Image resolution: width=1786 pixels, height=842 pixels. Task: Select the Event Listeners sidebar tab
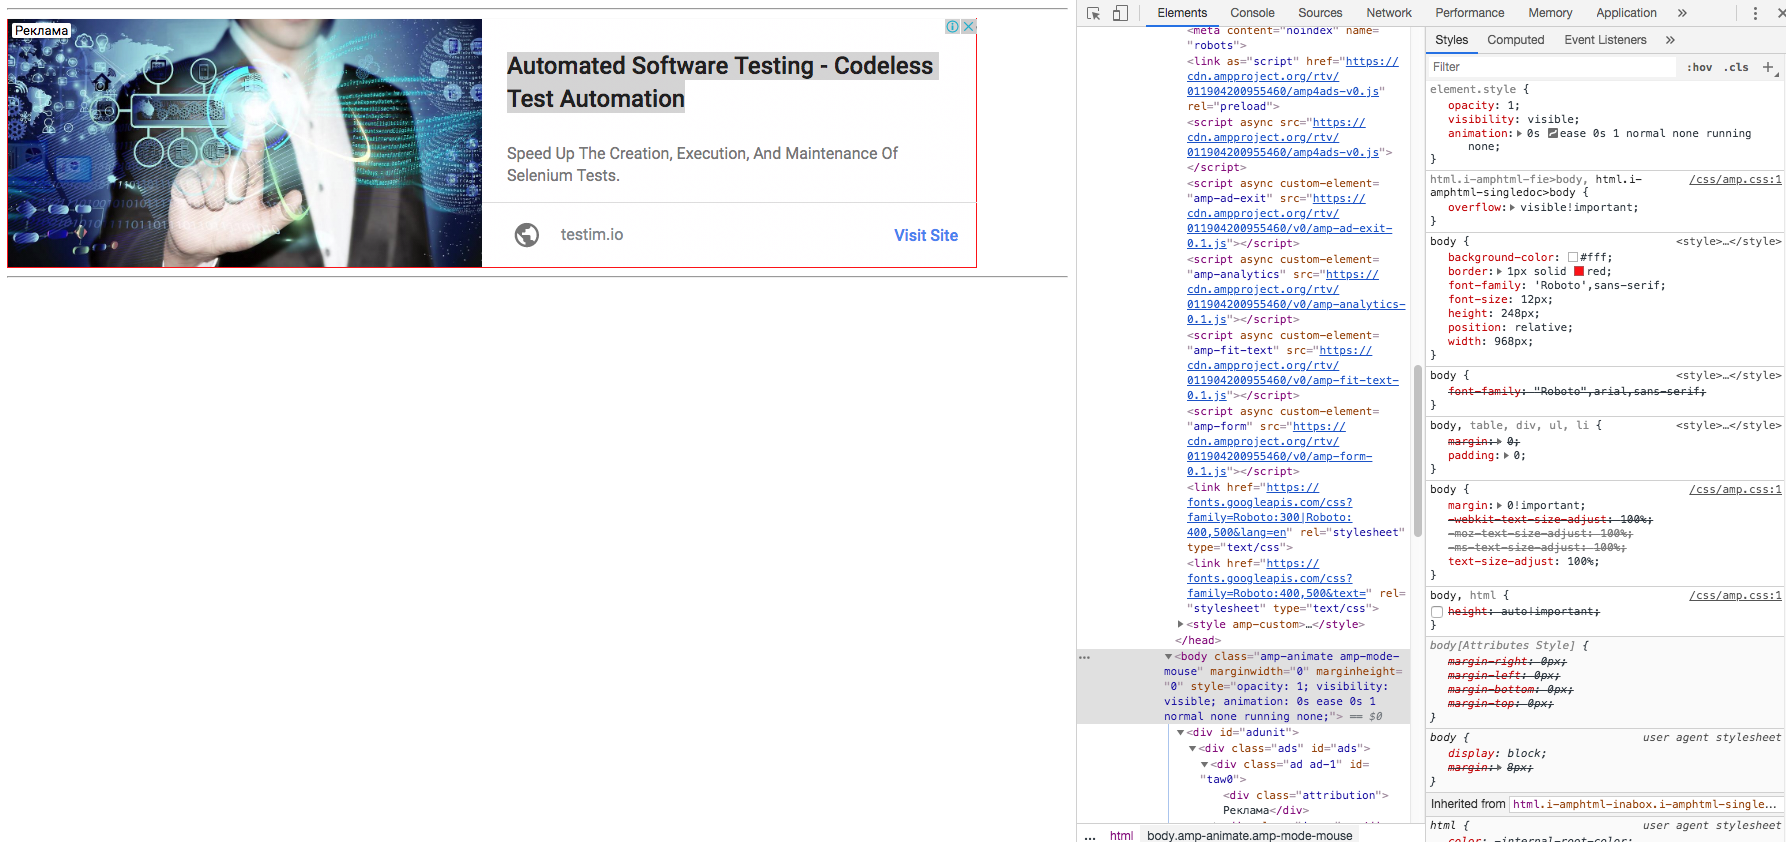pos(1605,40)
